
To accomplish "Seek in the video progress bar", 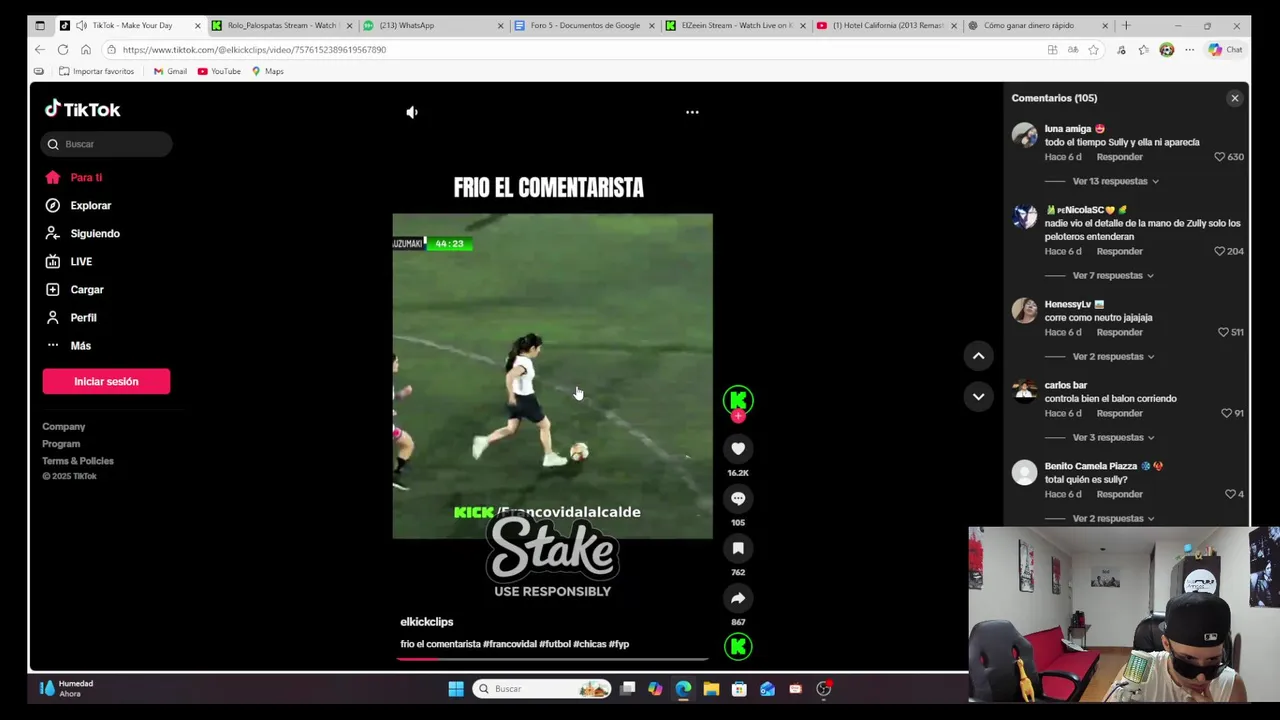I will [552, 658].
